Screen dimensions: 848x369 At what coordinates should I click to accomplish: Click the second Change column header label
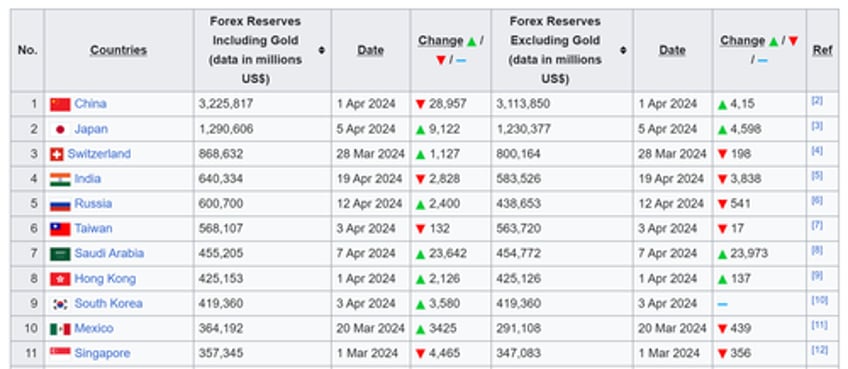pyautogui.click(x=743, y=41)
